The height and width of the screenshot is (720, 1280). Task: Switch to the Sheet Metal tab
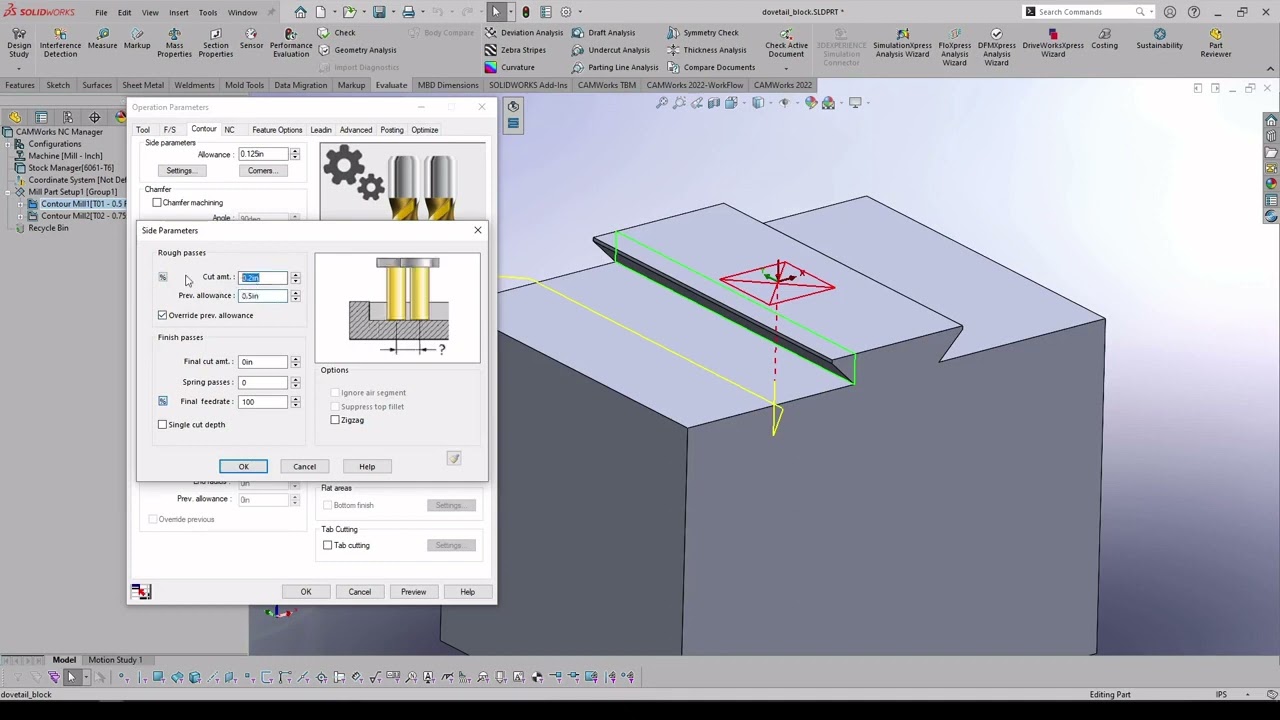(143, 85)
